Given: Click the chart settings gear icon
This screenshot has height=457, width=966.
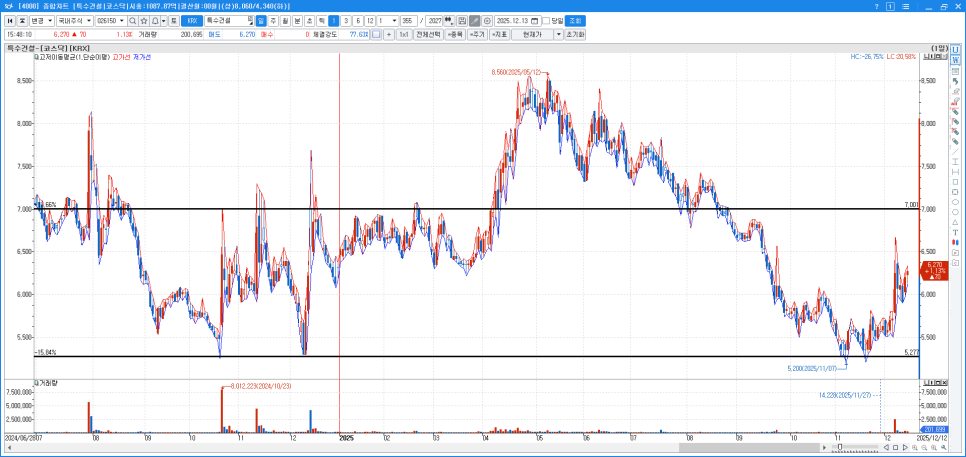Looking at the screenshot, I should [487, 20].
